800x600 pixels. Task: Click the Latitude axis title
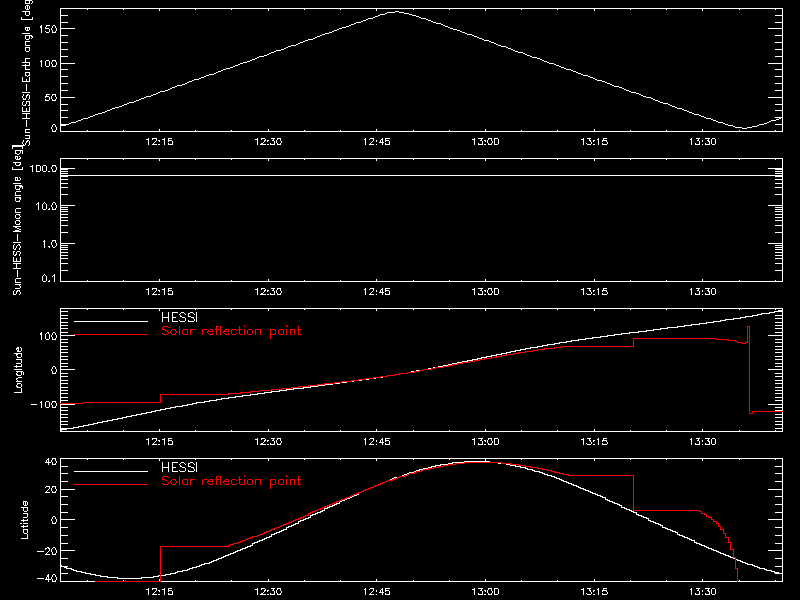[x=24, y=520]
